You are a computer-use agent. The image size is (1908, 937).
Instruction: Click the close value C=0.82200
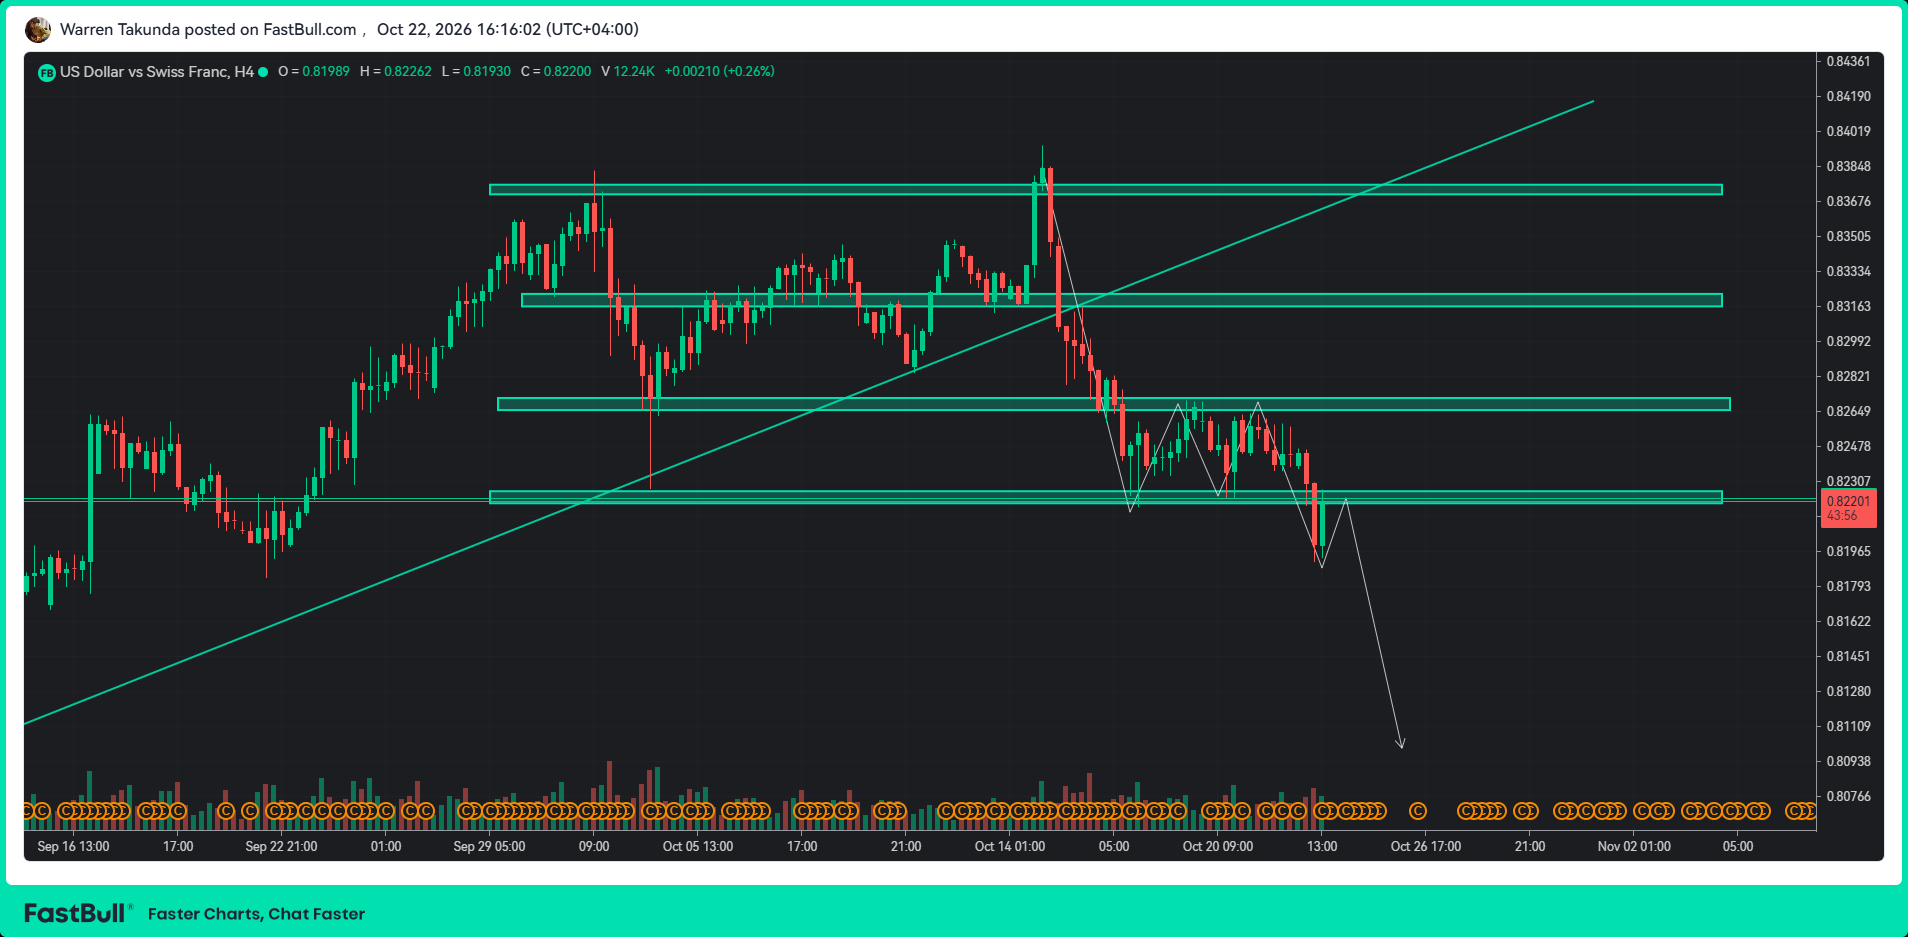(x=556, y=72)
